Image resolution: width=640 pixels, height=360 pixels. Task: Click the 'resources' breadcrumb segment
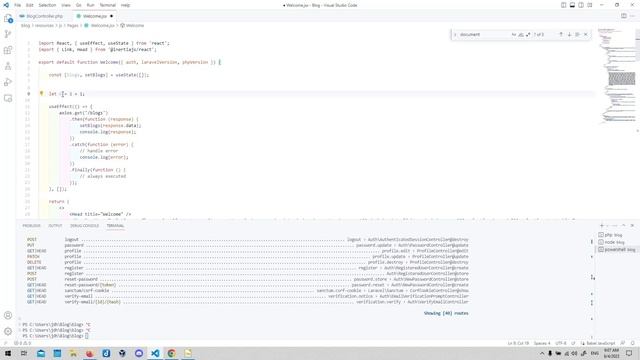click(x=44, y=25)
